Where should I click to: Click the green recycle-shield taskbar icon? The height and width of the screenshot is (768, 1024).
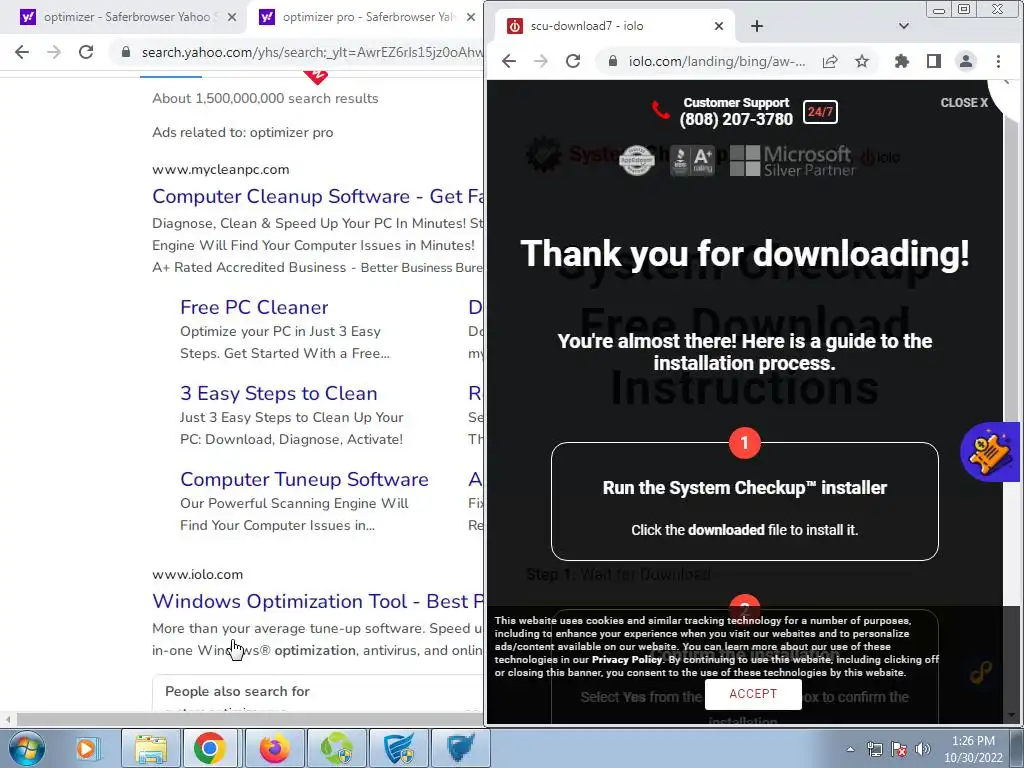pos(336,748)
